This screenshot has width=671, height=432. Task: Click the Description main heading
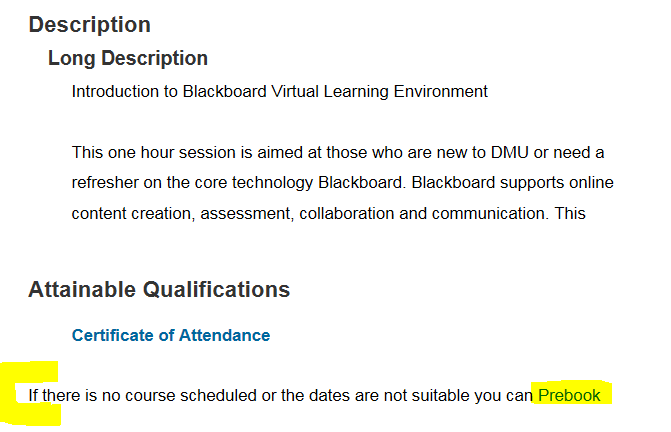pos(89,24)
